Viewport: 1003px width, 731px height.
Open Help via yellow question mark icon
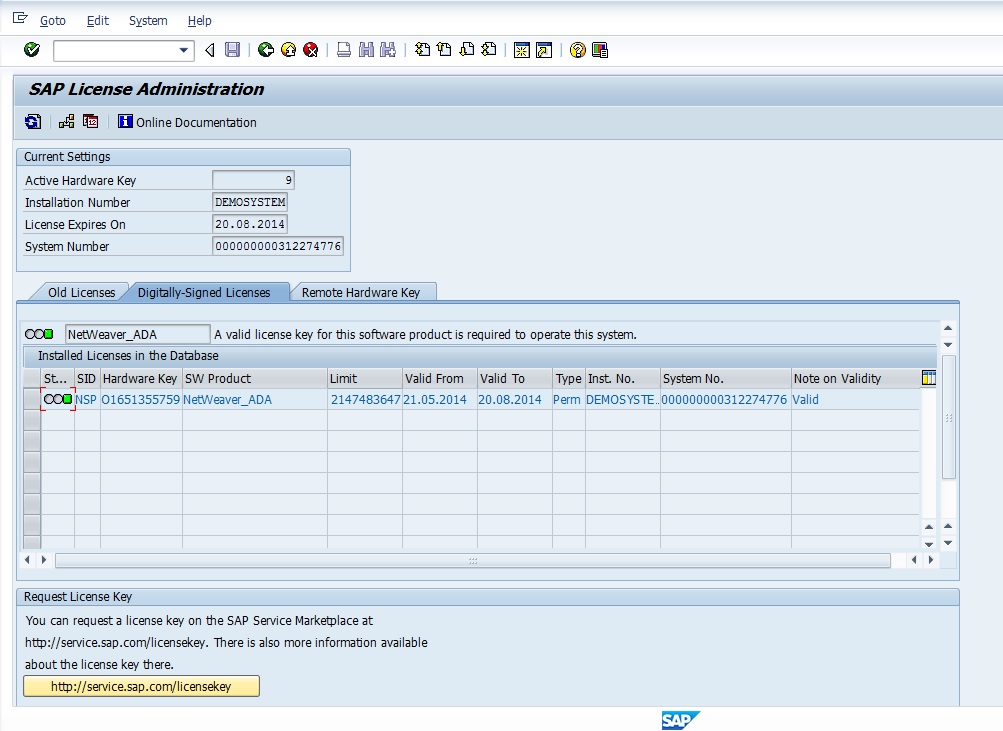577,50
